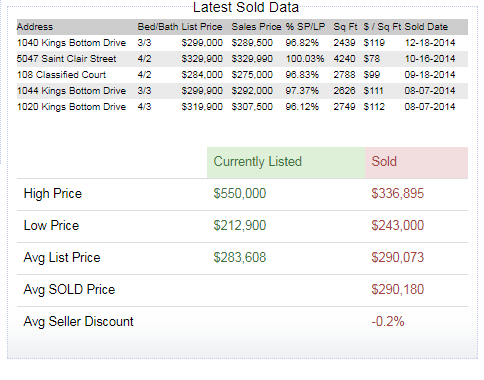This screenshot has width=484, height=380.
Task: Click list price $329,900
Action: pos(202,59)
